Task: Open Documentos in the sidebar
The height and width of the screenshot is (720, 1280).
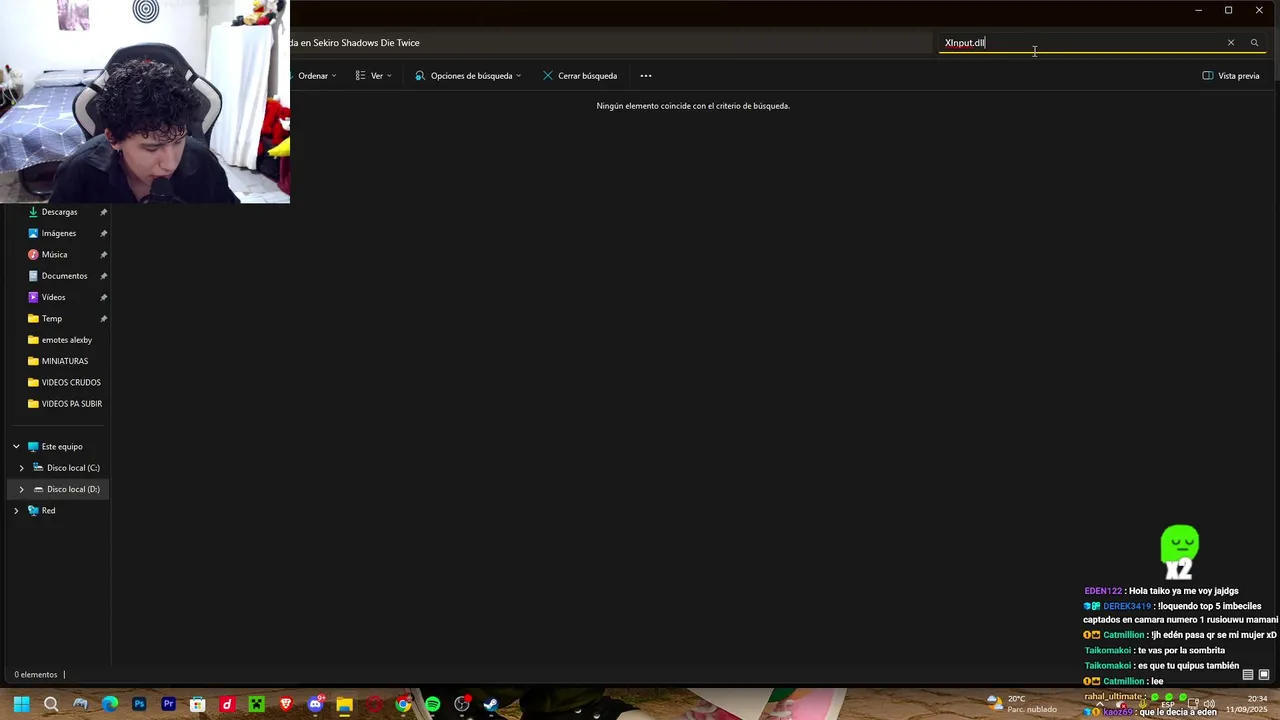Action: tap(64, 276)
